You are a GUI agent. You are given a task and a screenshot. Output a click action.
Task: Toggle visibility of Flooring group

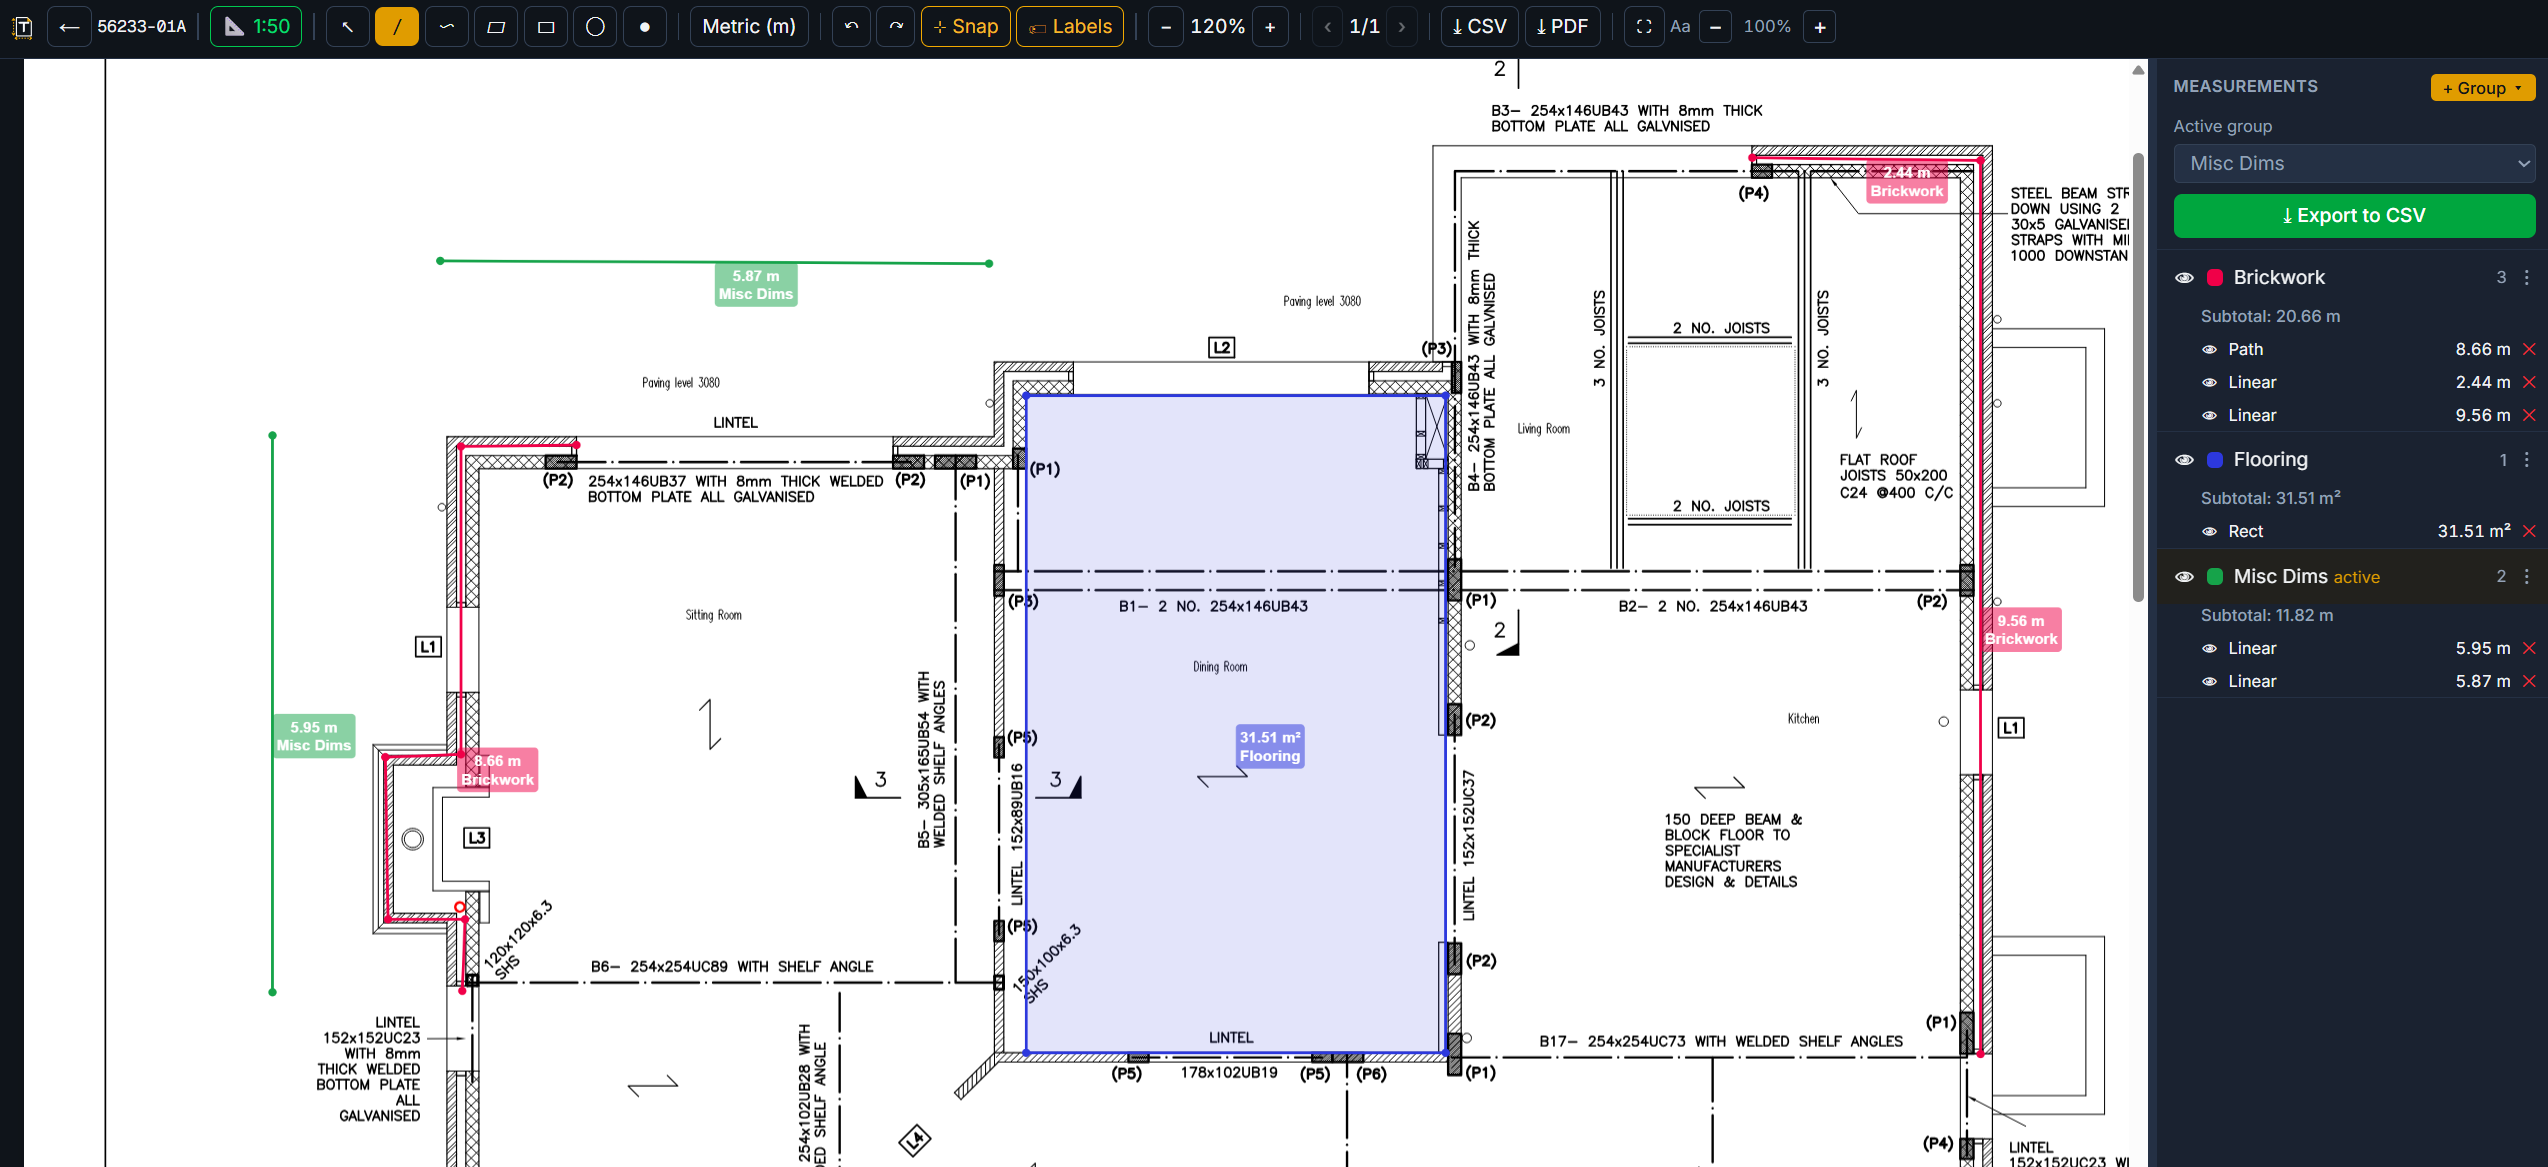point(2185,460)
